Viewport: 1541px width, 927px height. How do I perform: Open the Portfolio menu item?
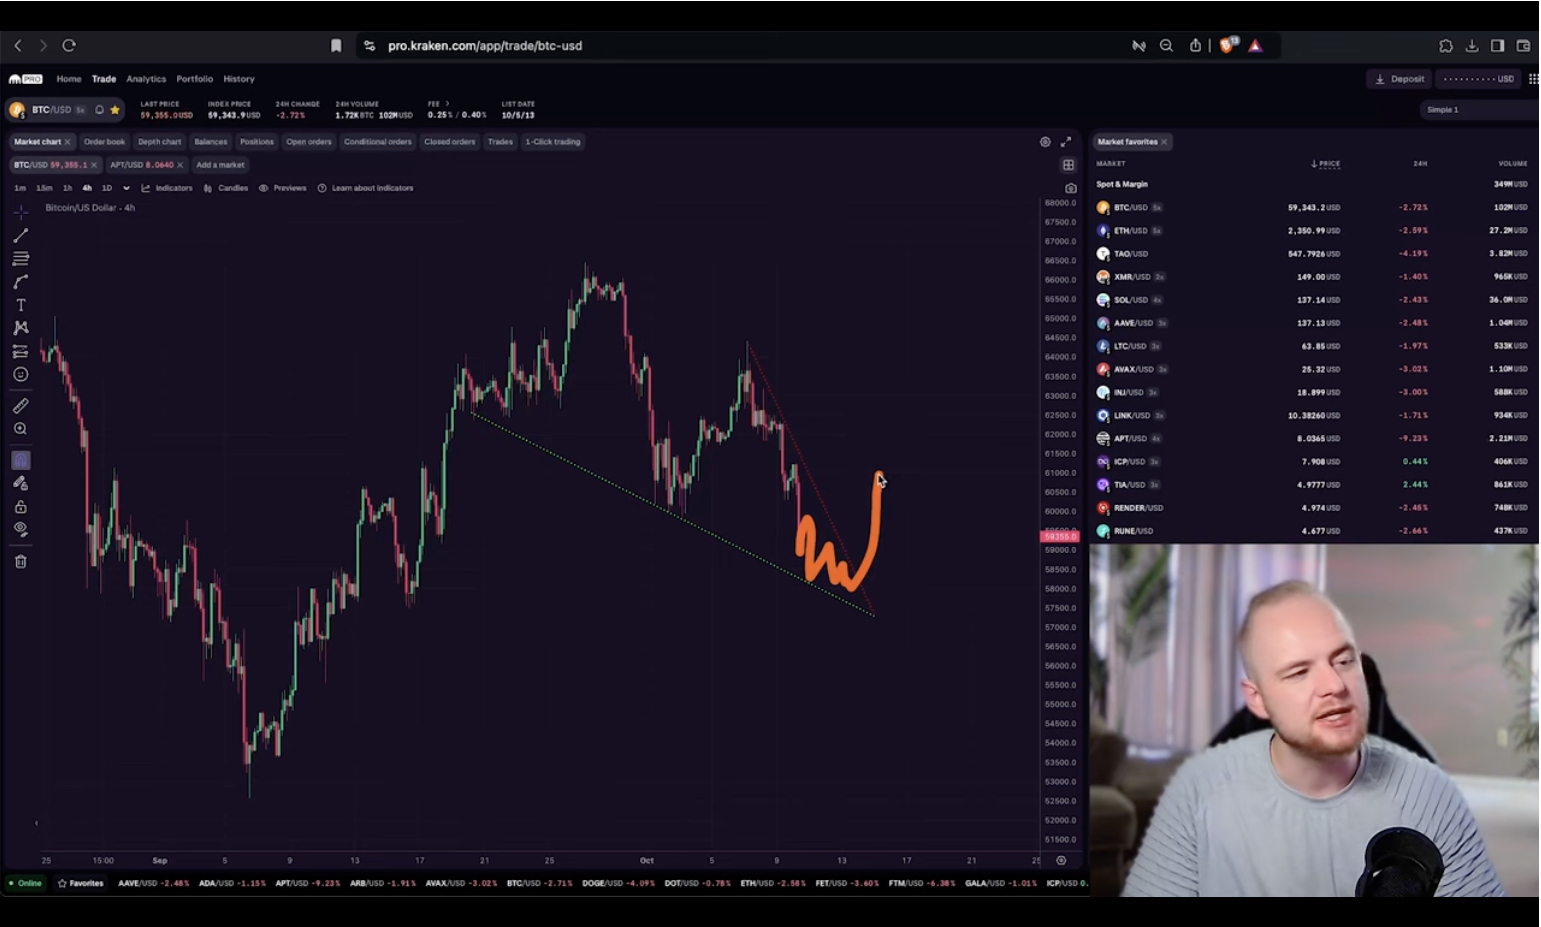(195, 79)
